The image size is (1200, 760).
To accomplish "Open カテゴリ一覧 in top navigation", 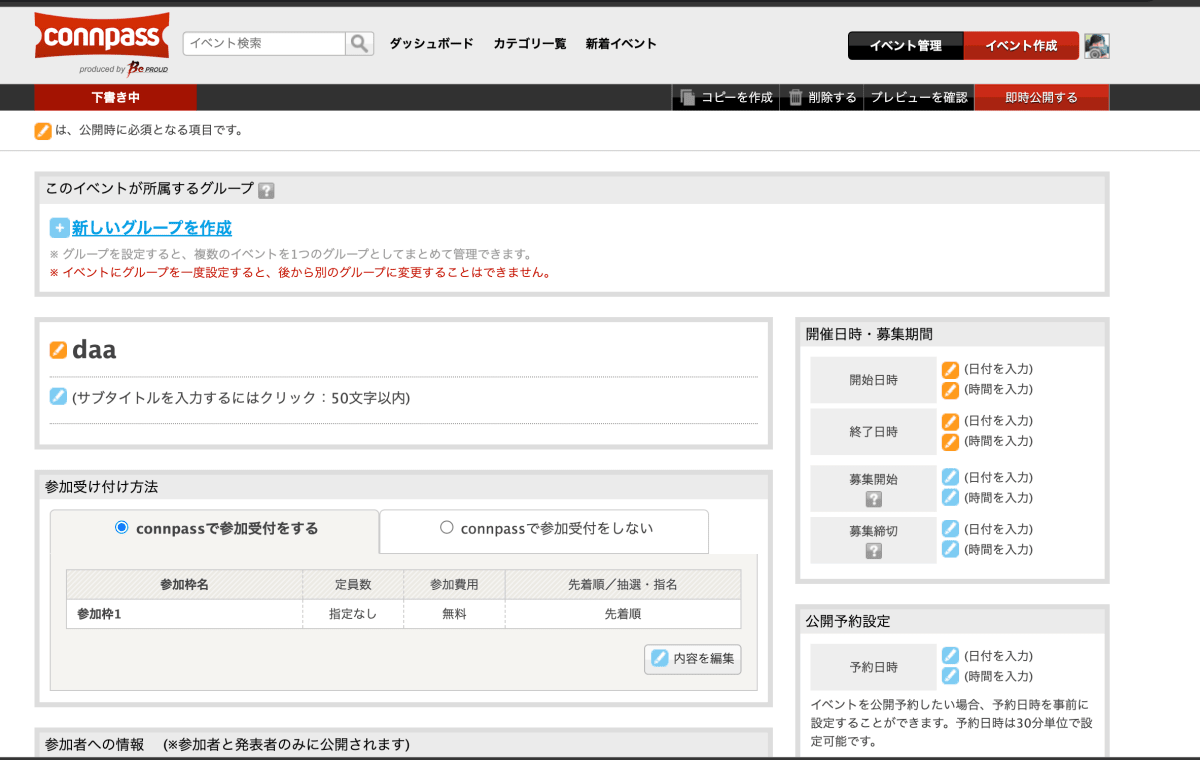I will coord(530,44).
